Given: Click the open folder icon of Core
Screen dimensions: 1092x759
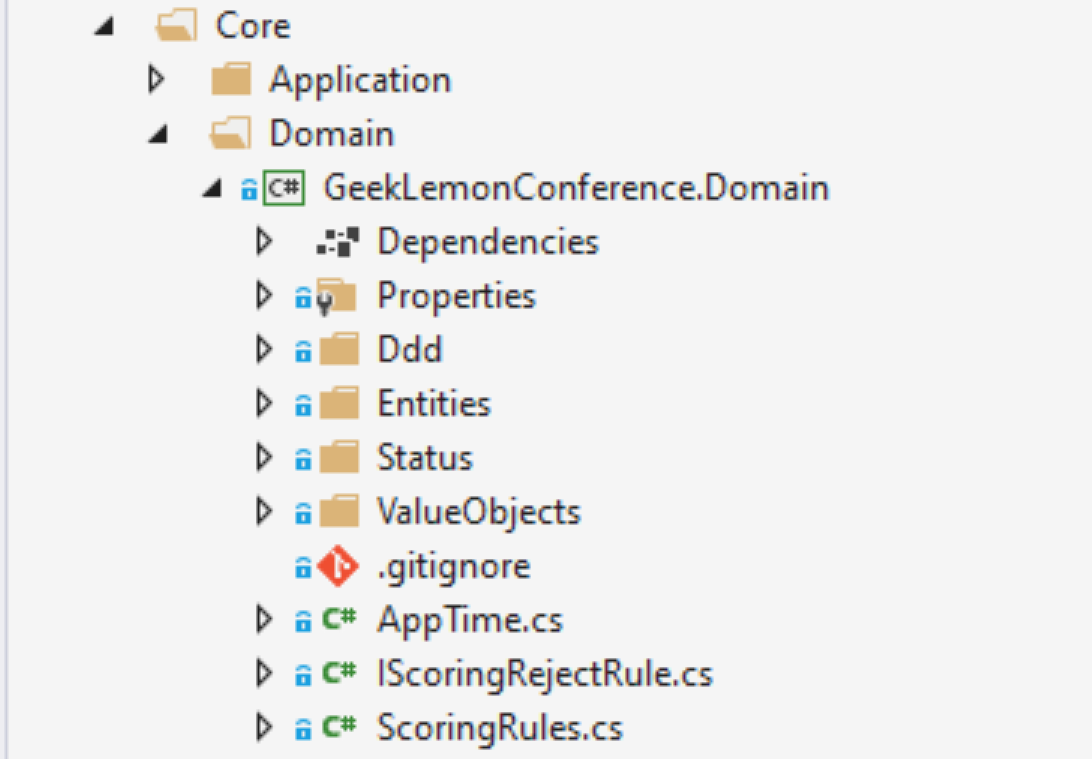Looking at the screenshot, I should point(176,26).
